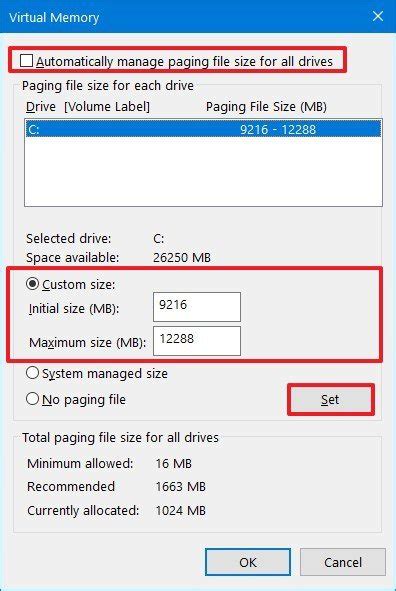This screenshot has height=591, width=396.
Task: Choose the Custom size radio option
Action: [32, 284]
